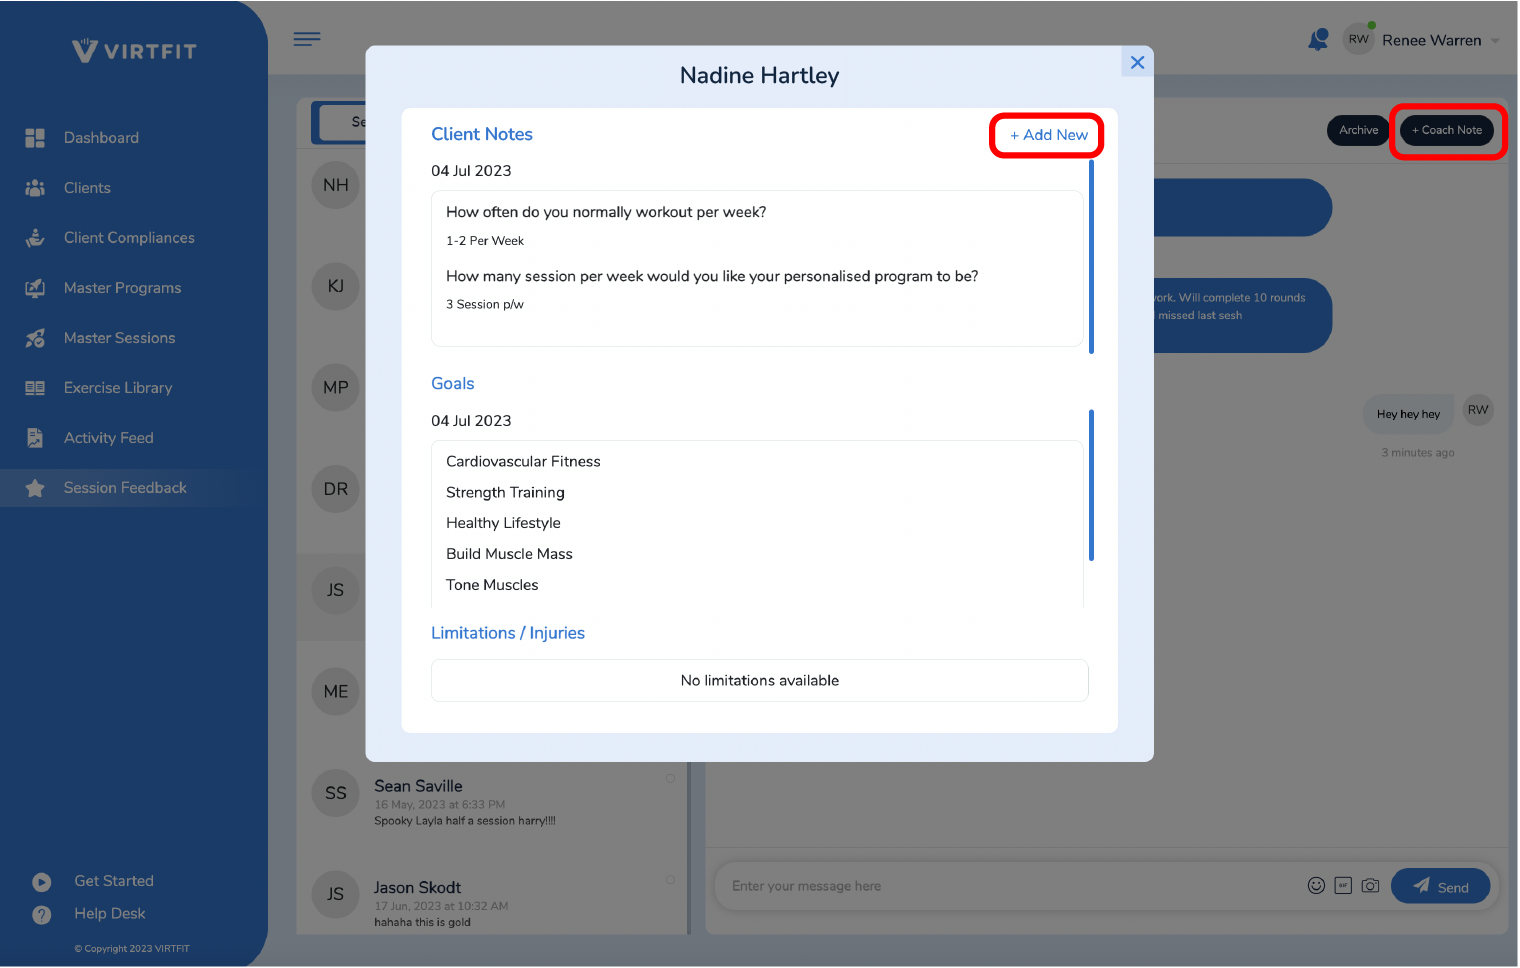Open Master Sessions menu item
This screenshot has height=968, width=1520.
(119, 338)
